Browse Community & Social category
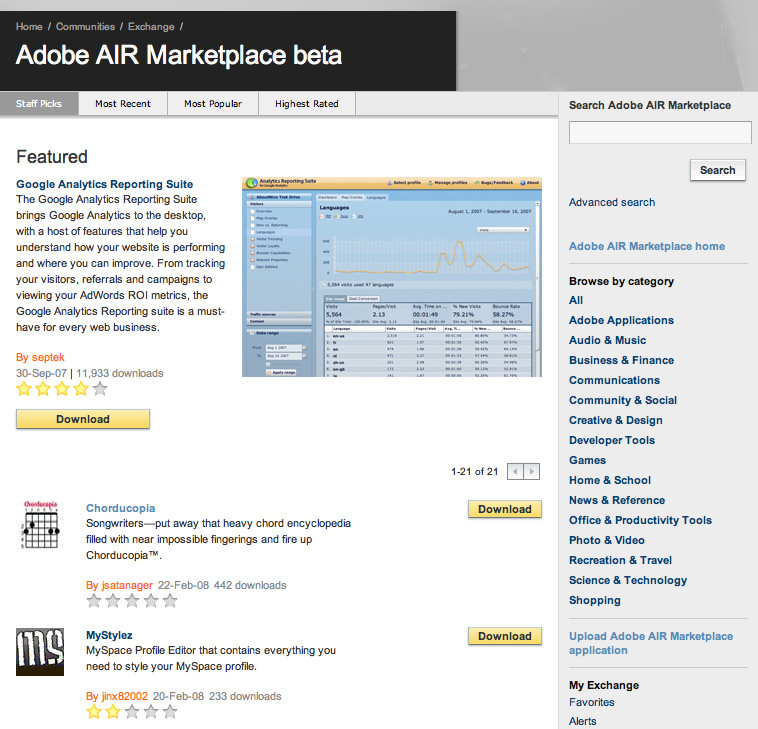Image resolution: width=758 pixels, height=729 pixels. [x=623, y=400]
